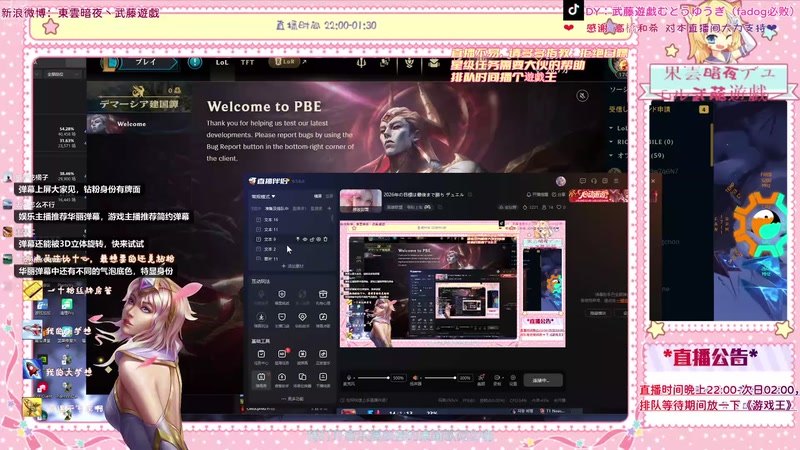Open the trident icon in LoL top bar
Image resolution: width=800 pixels, height=450 pixels.
point(361,62)
